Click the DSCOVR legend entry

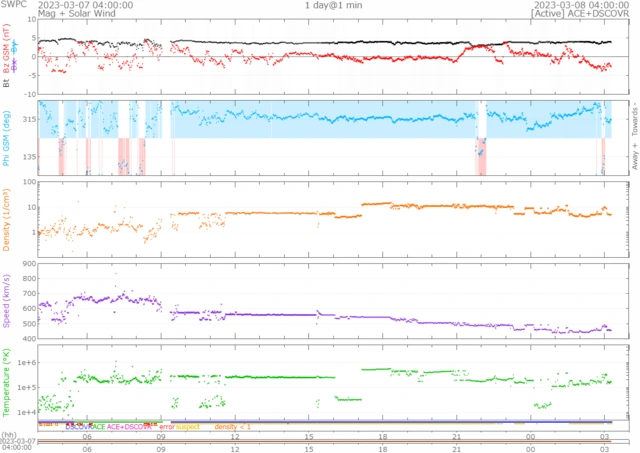pyautogui.click(x=79, y=427)
